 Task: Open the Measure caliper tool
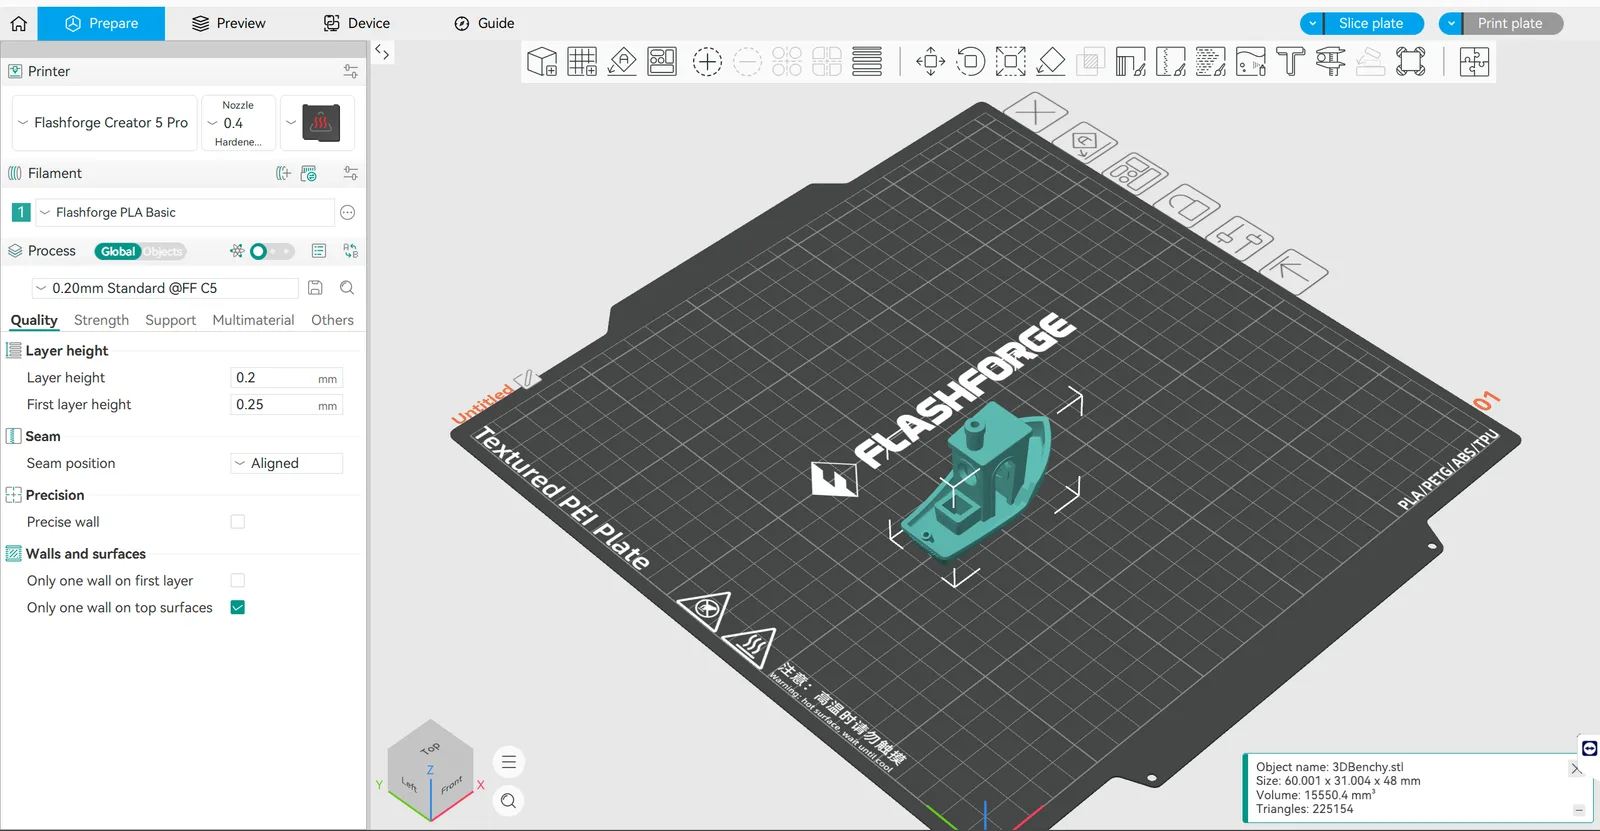1330,62
